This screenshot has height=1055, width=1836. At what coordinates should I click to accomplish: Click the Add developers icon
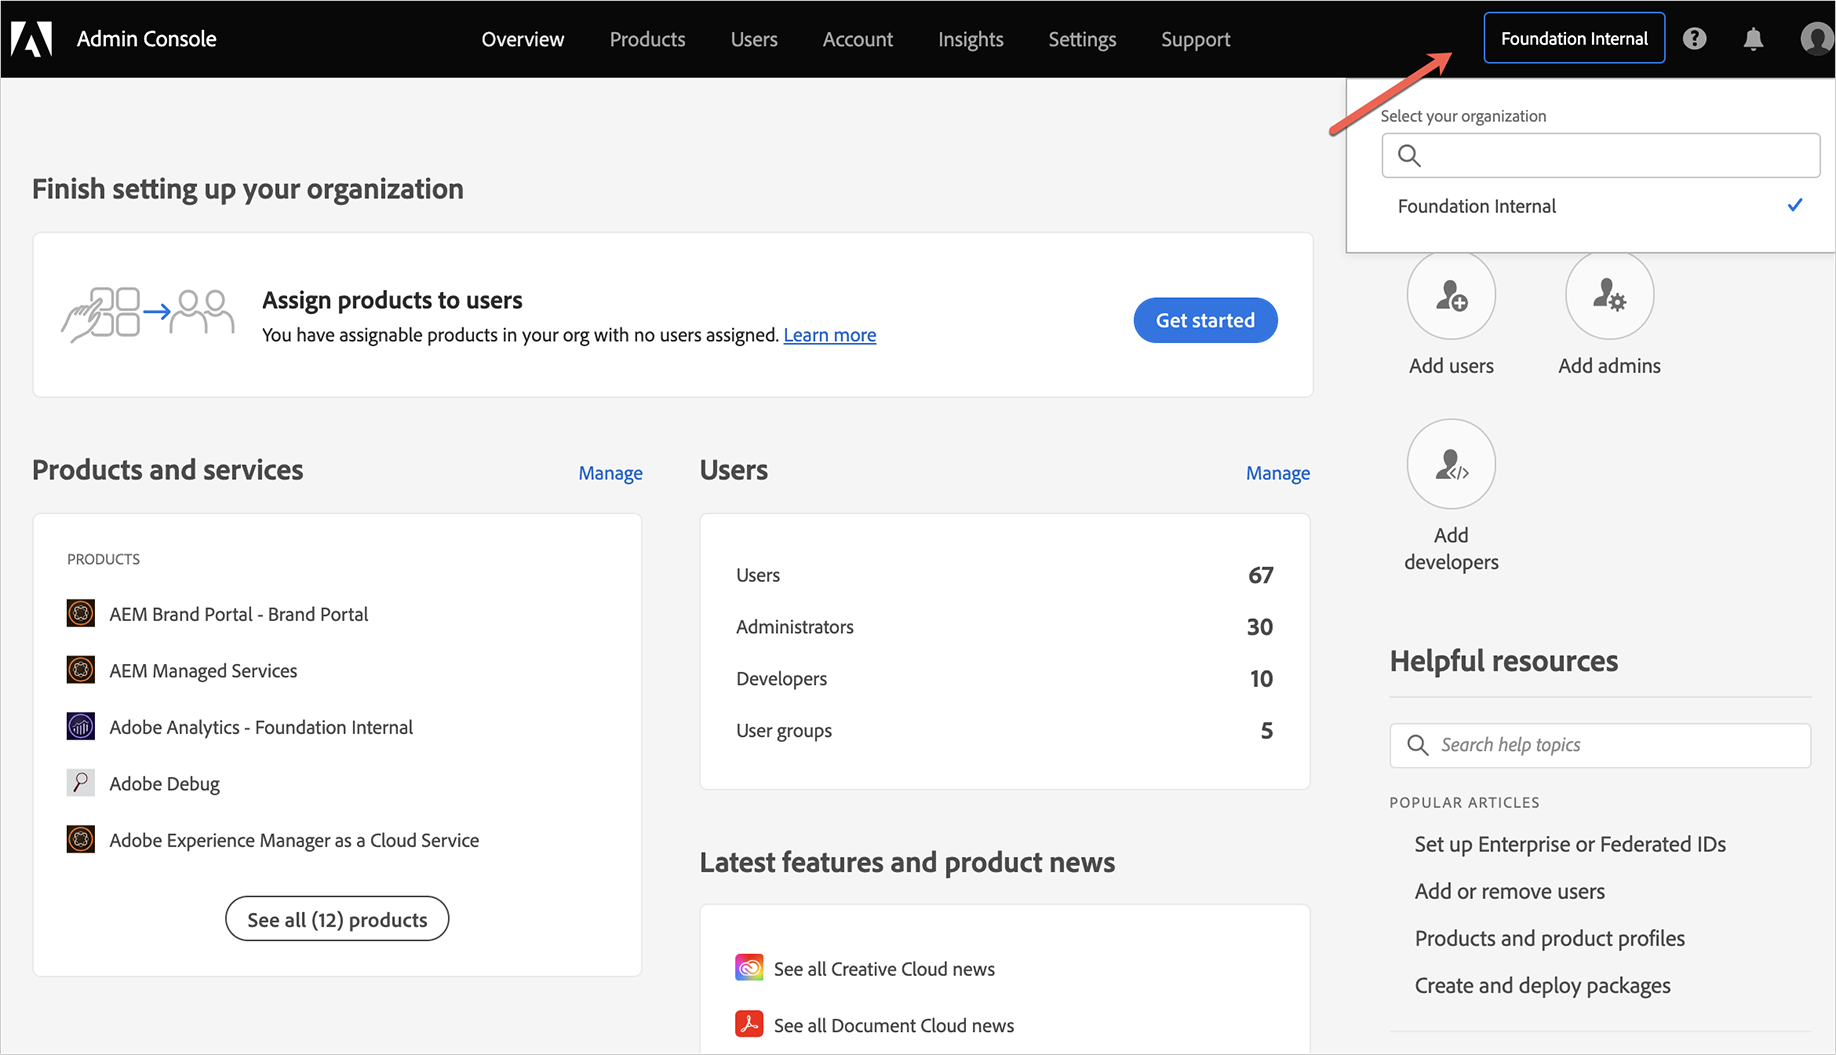(1451, 465)
